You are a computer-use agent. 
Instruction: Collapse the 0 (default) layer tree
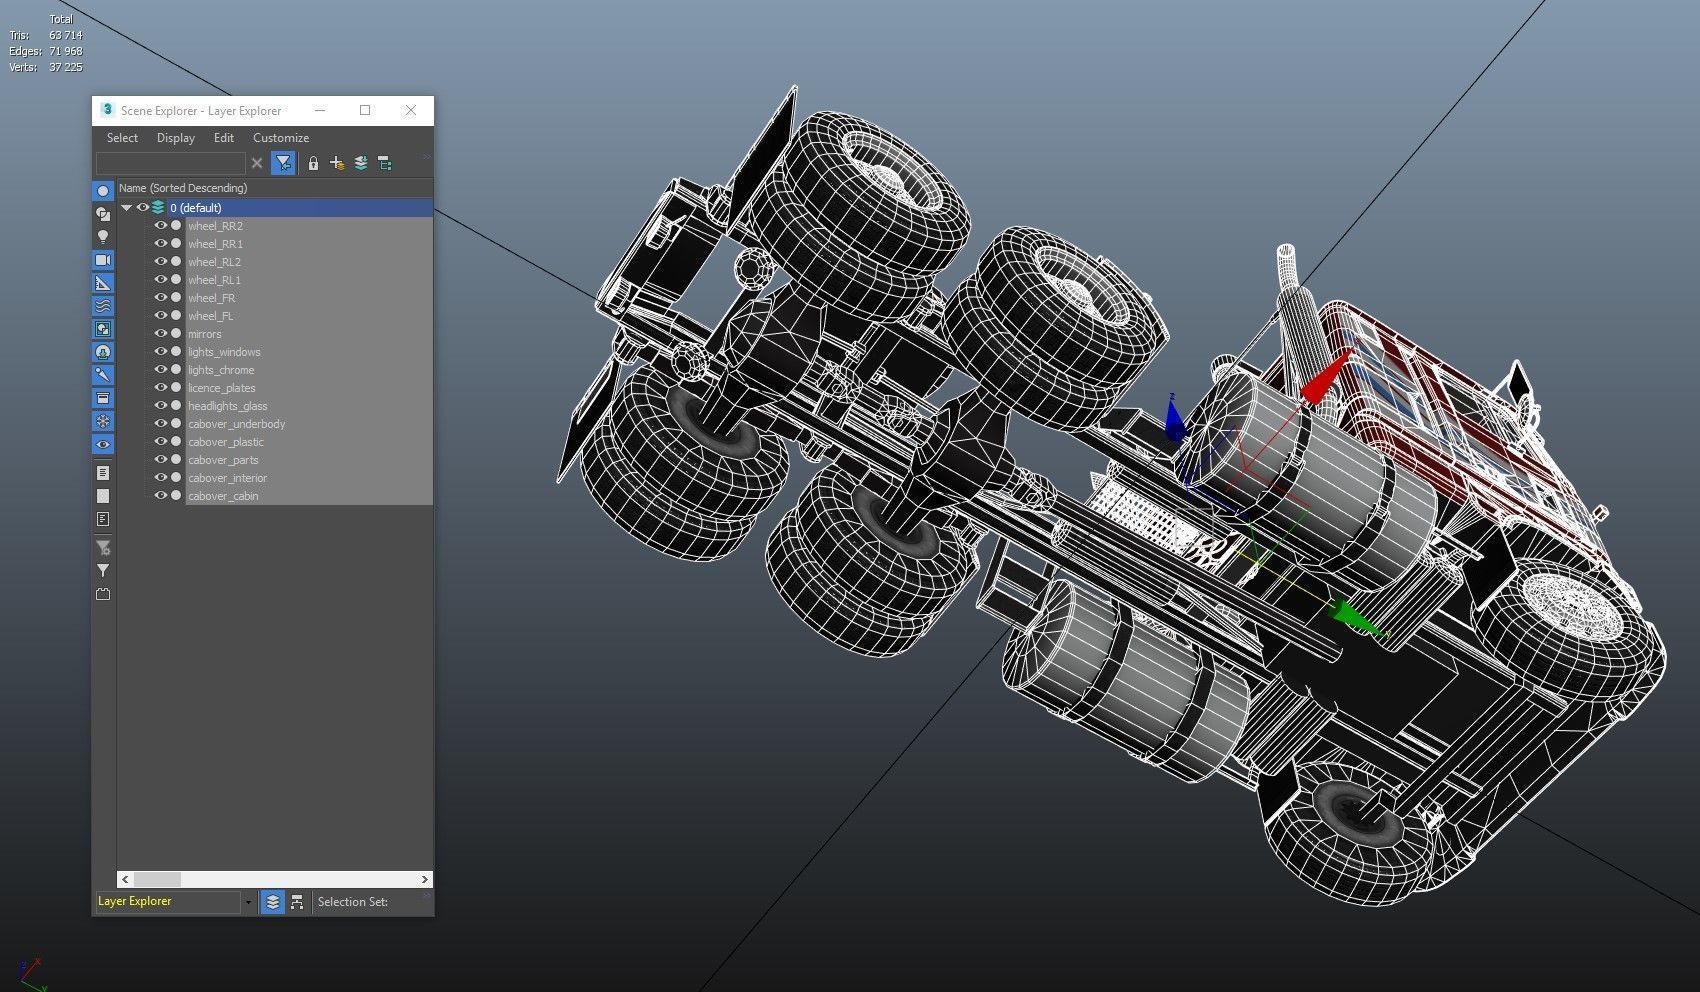(127, 208)
